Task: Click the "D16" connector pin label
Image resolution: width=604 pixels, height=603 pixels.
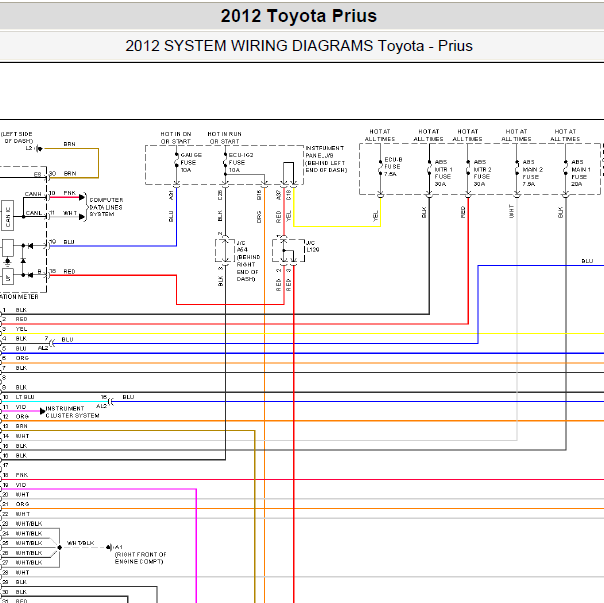Action: point(259,195)
